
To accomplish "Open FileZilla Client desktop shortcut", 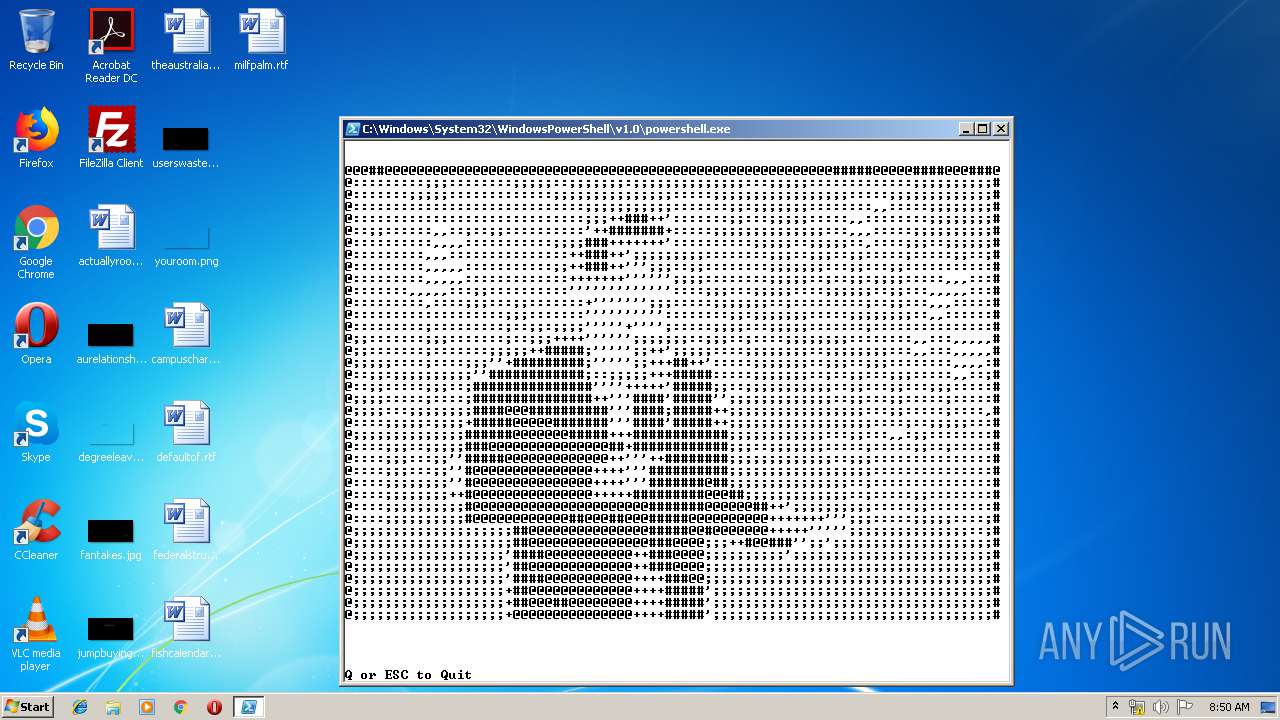I will 111,138.
